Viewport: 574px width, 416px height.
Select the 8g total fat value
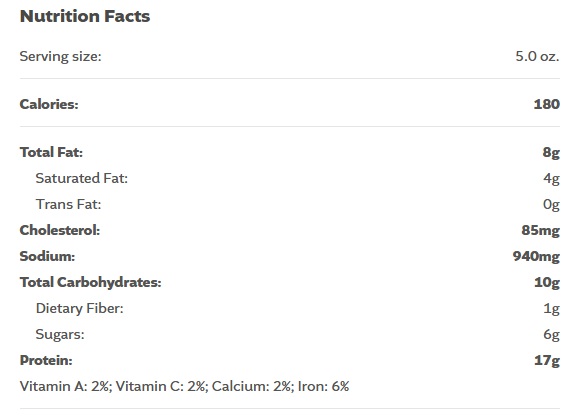551,153
